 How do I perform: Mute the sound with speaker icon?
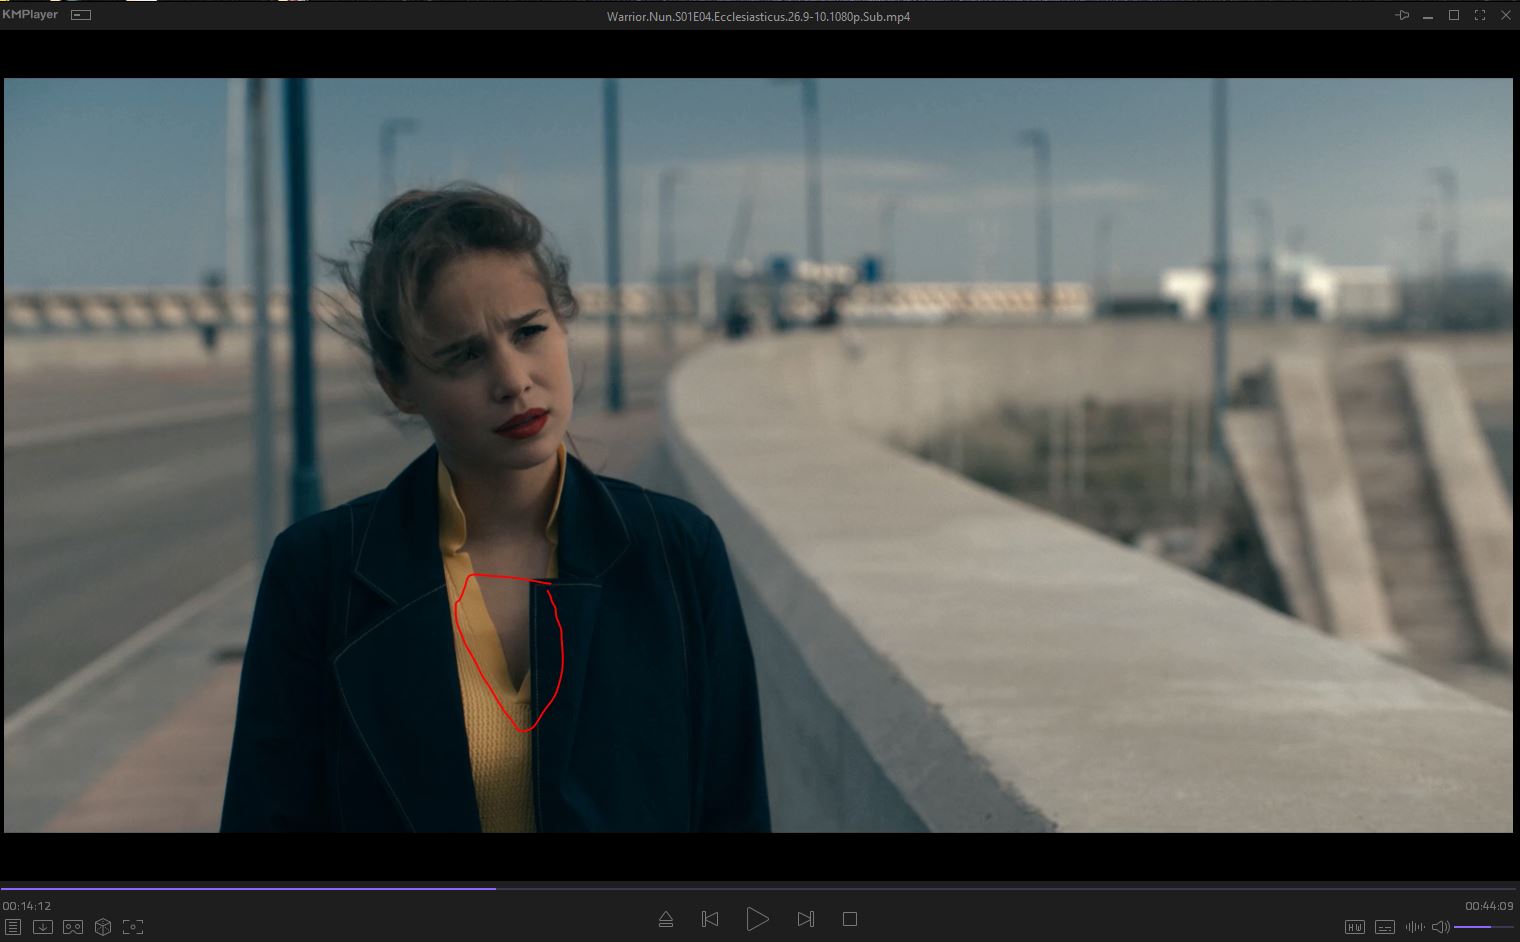(x=1440, y=927)
